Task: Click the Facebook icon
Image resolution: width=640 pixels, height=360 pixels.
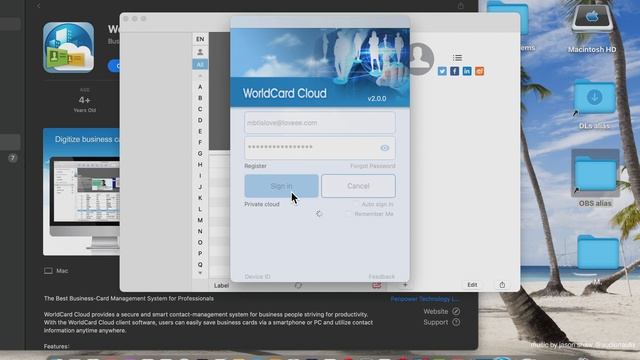Action: 455,71
